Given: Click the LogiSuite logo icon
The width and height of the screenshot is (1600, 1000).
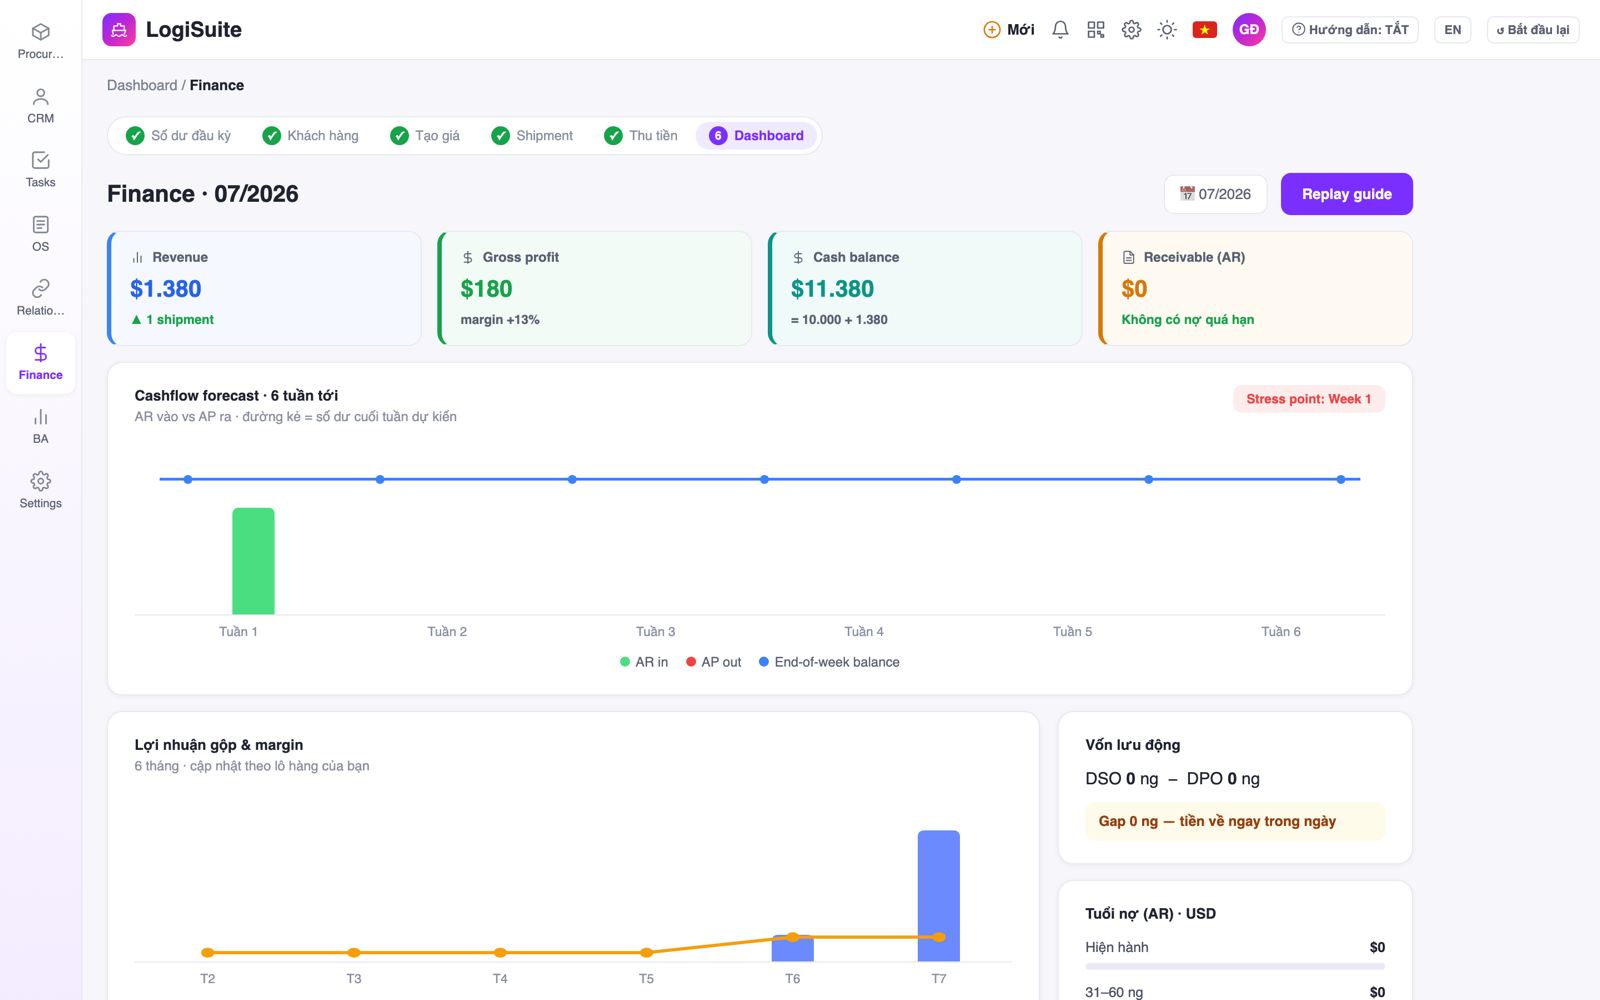Looking at the screenshot, I should (x=119, y=30).
